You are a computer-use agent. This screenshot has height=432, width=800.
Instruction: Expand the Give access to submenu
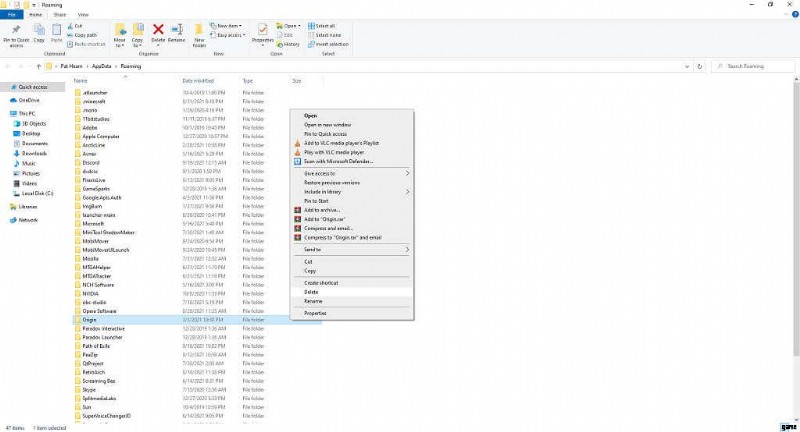(352, 174)
